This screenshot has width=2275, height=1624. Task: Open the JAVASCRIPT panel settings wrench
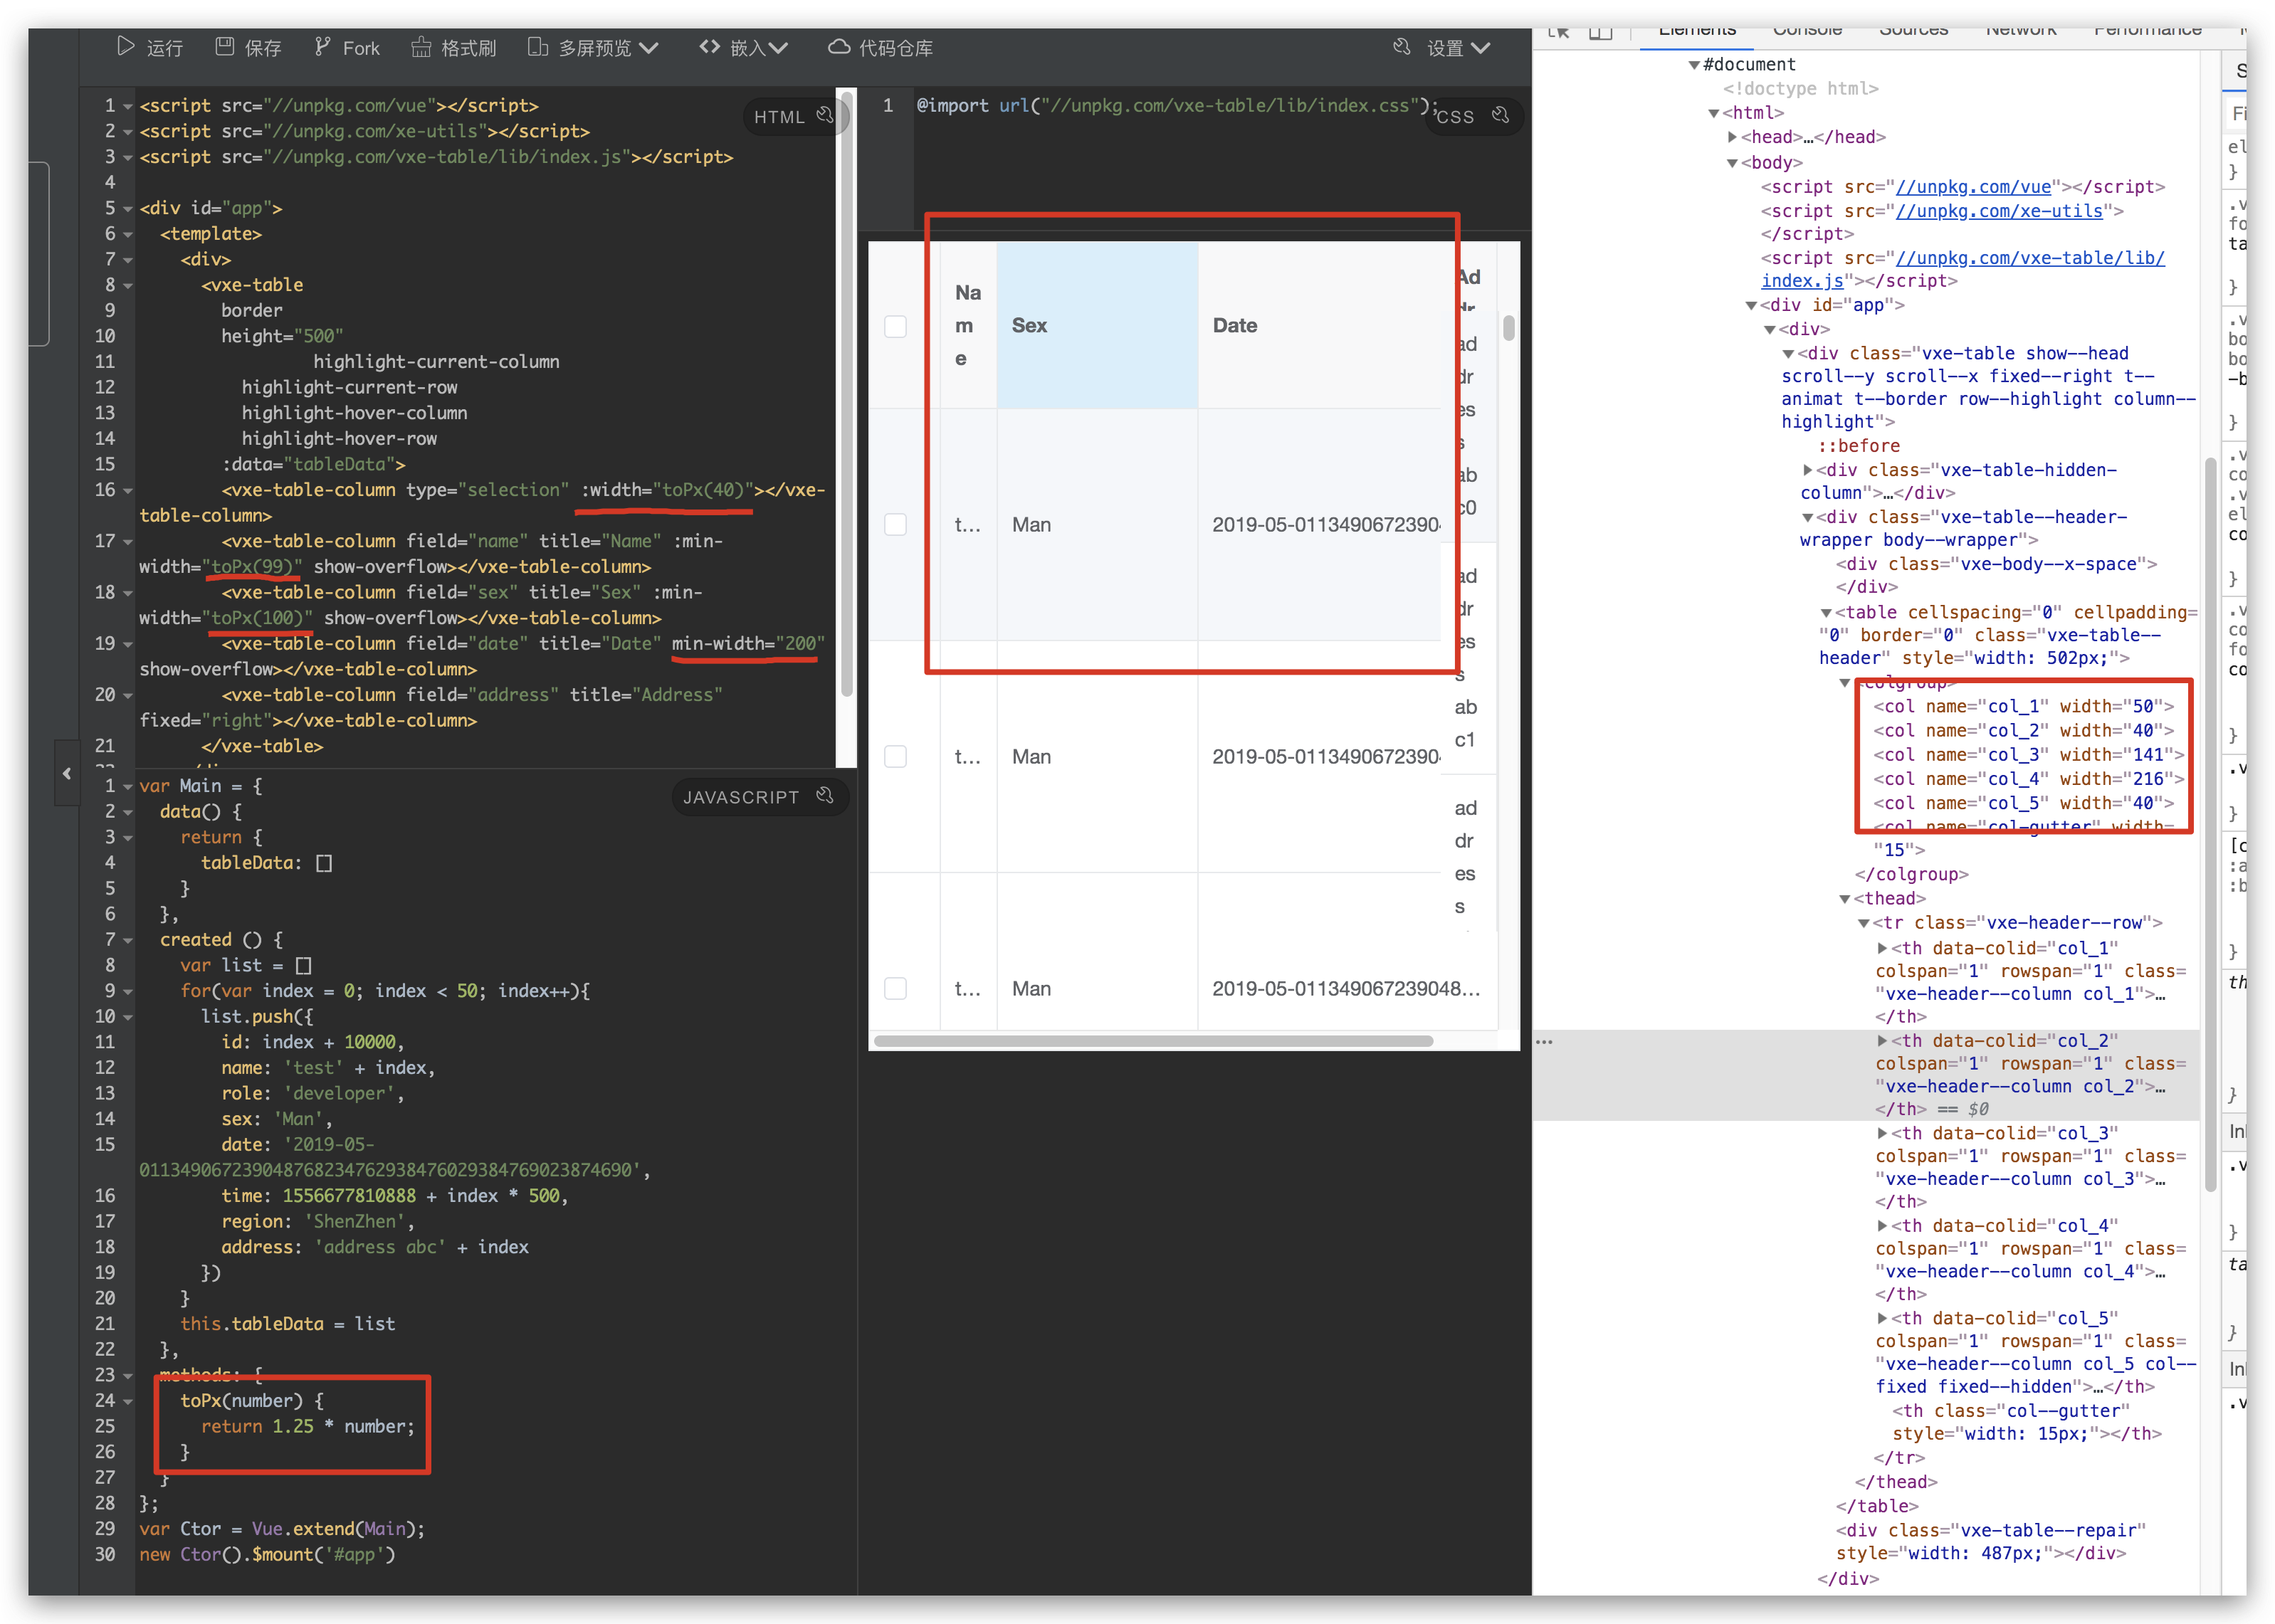[x=825, y=795]
